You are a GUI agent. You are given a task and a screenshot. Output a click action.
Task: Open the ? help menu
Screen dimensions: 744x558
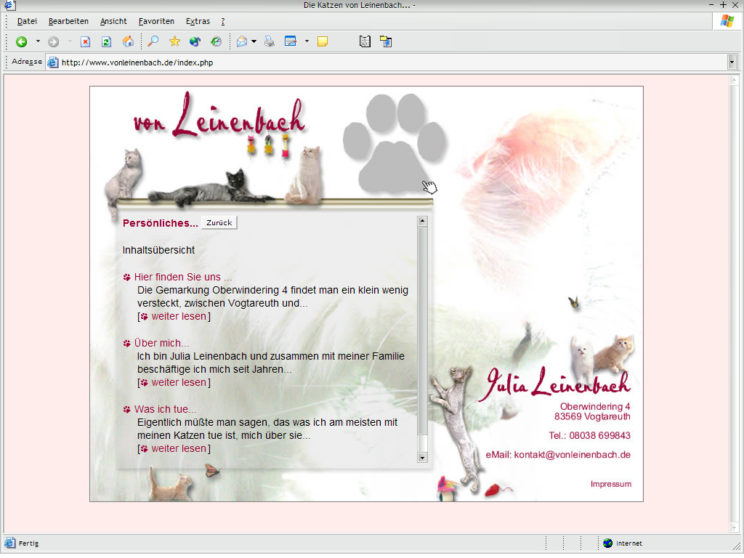click(x=223, y=21)
